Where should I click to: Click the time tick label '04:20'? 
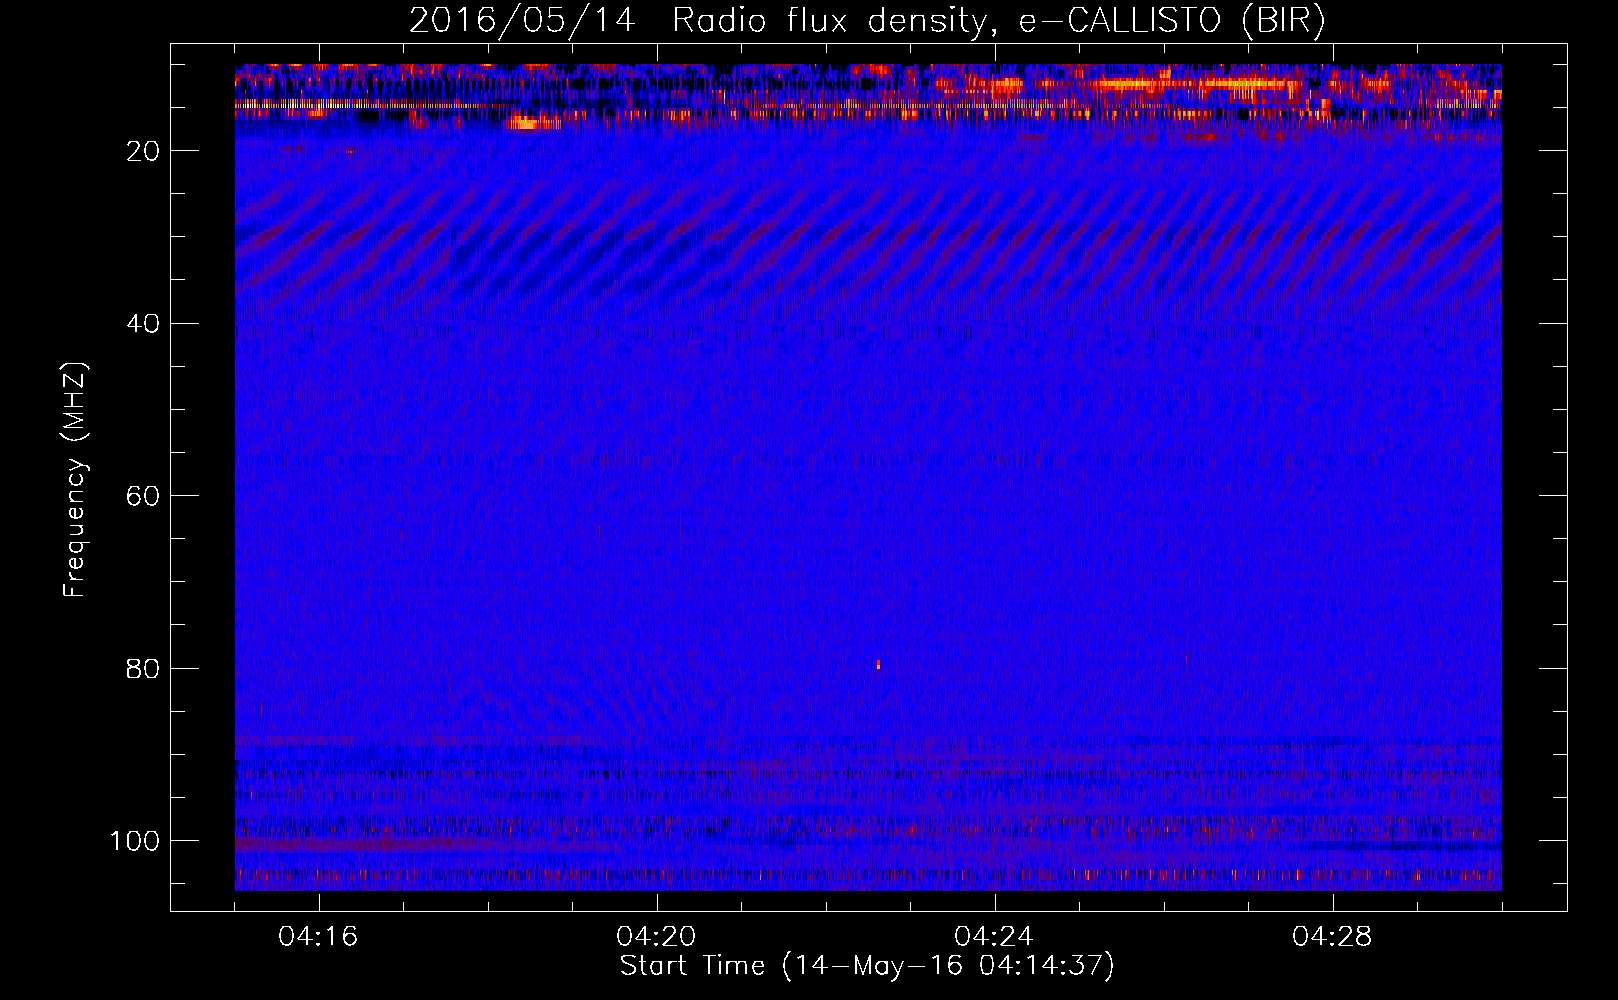point(656,937)
